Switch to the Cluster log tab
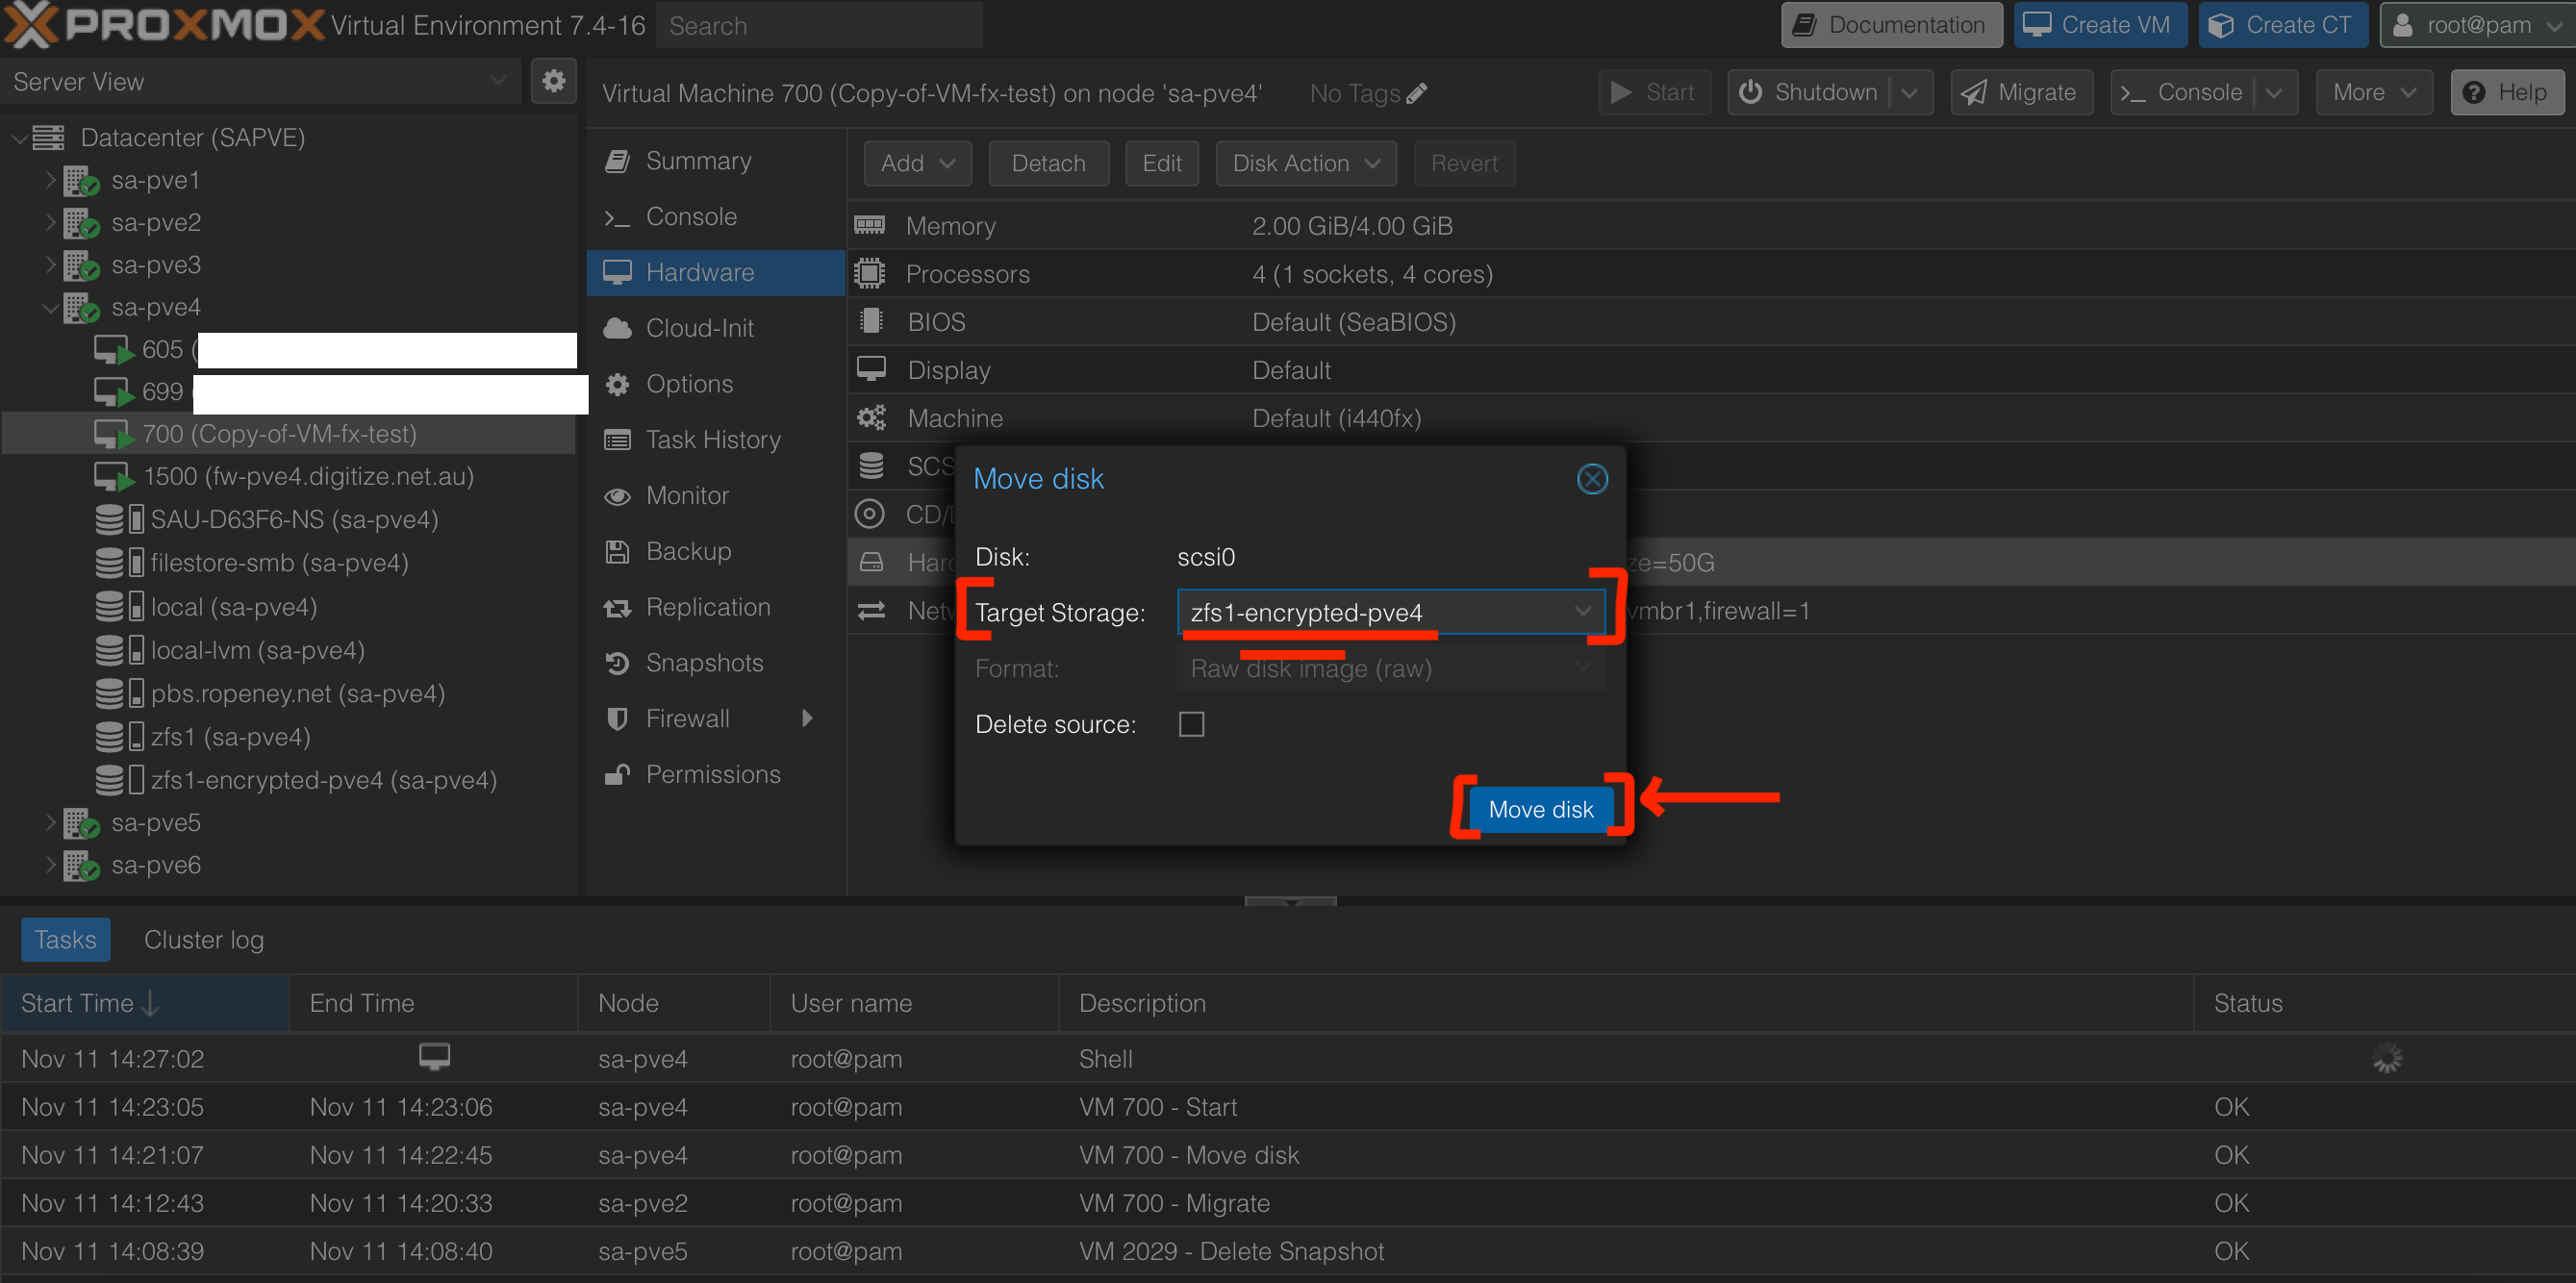 pos(203,939)
